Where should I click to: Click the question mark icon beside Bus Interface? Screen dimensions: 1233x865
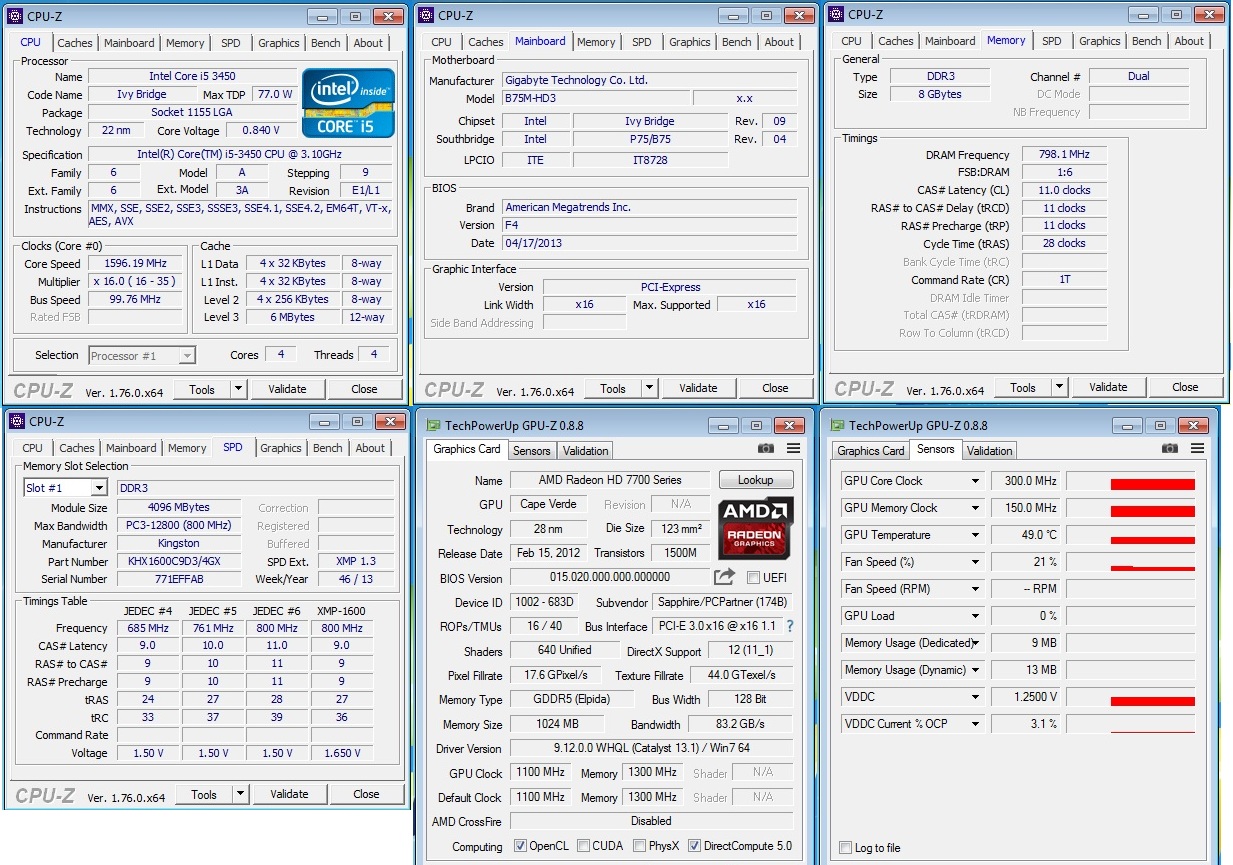point(789,626)
